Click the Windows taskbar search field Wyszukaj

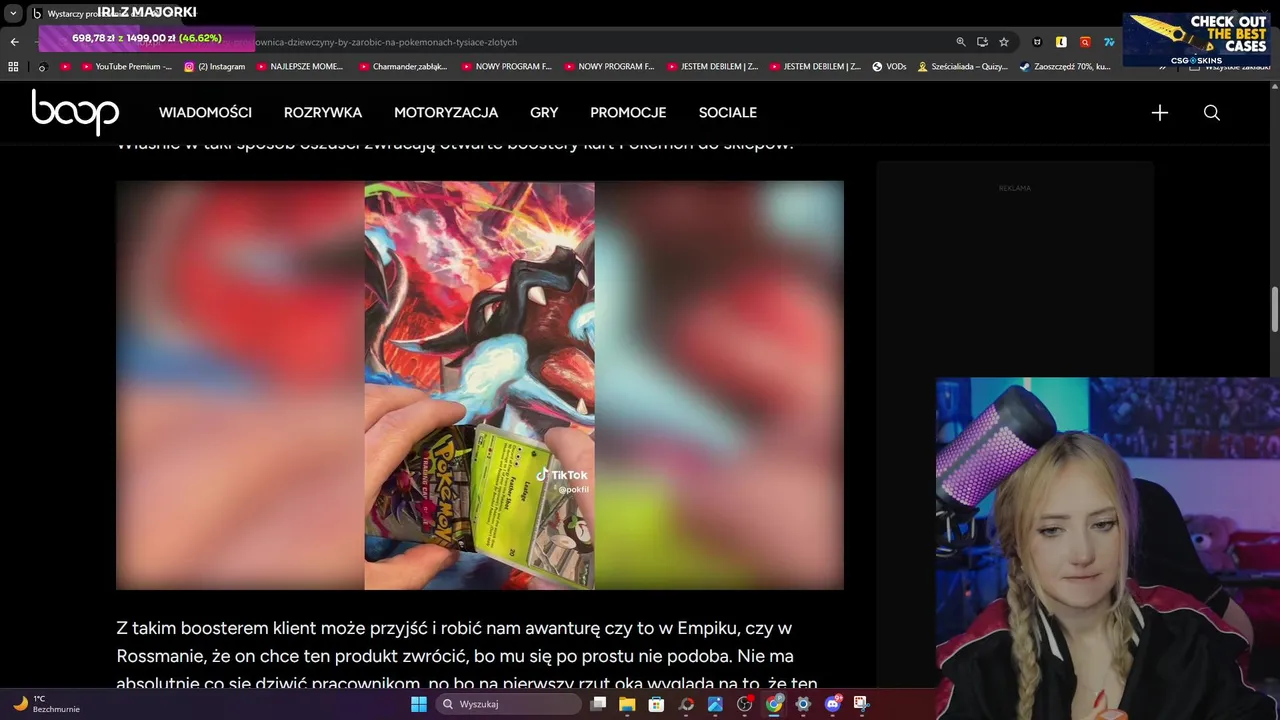click(508, 704)
